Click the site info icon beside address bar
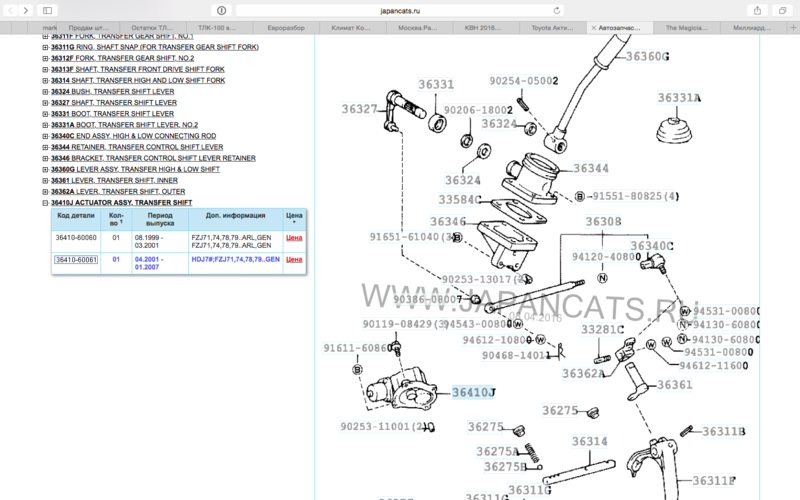The width and height of the screenshot is (800, 500). [x=221, y=10]
